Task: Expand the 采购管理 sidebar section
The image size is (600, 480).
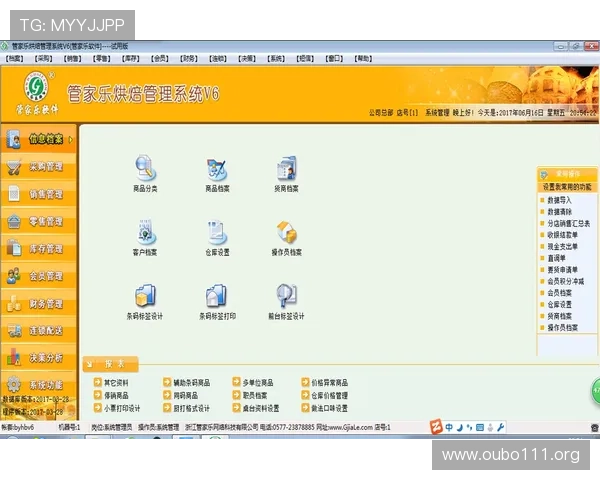Action: click(x=38, y=167)
